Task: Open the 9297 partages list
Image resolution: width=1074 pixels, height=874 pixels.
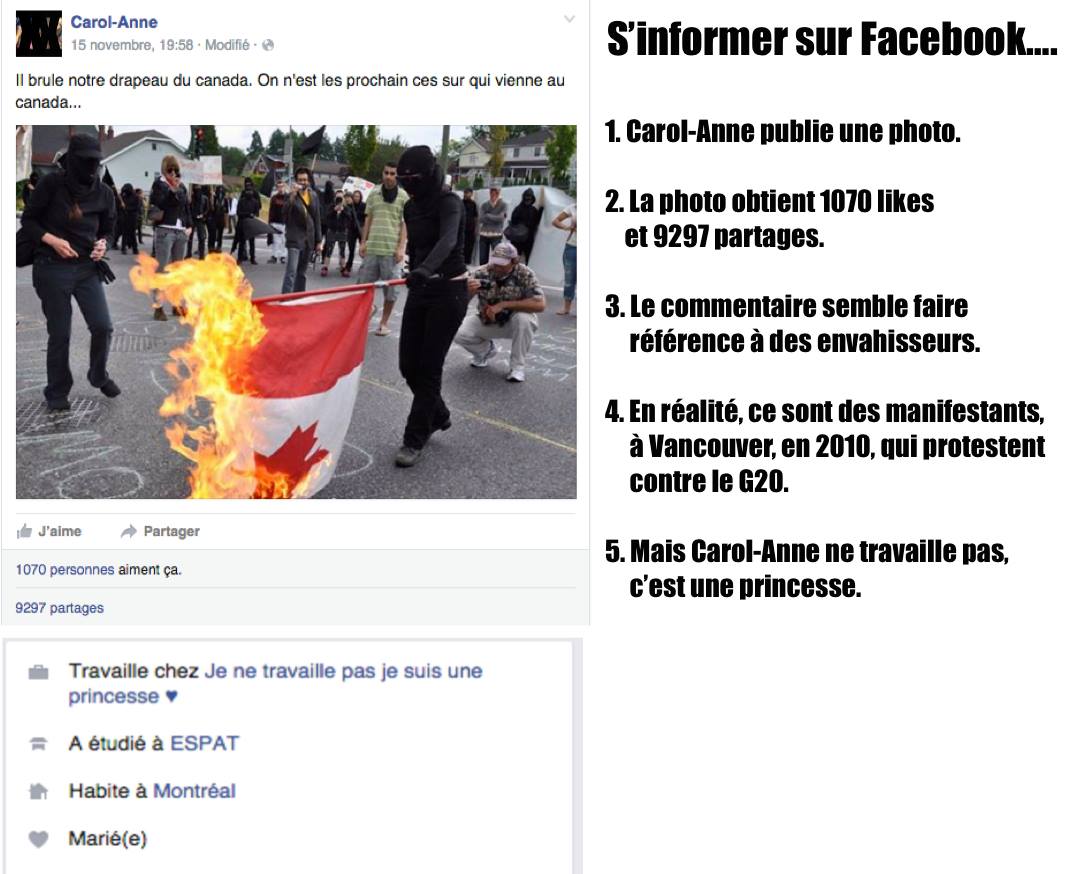Action: pos(60,608)
